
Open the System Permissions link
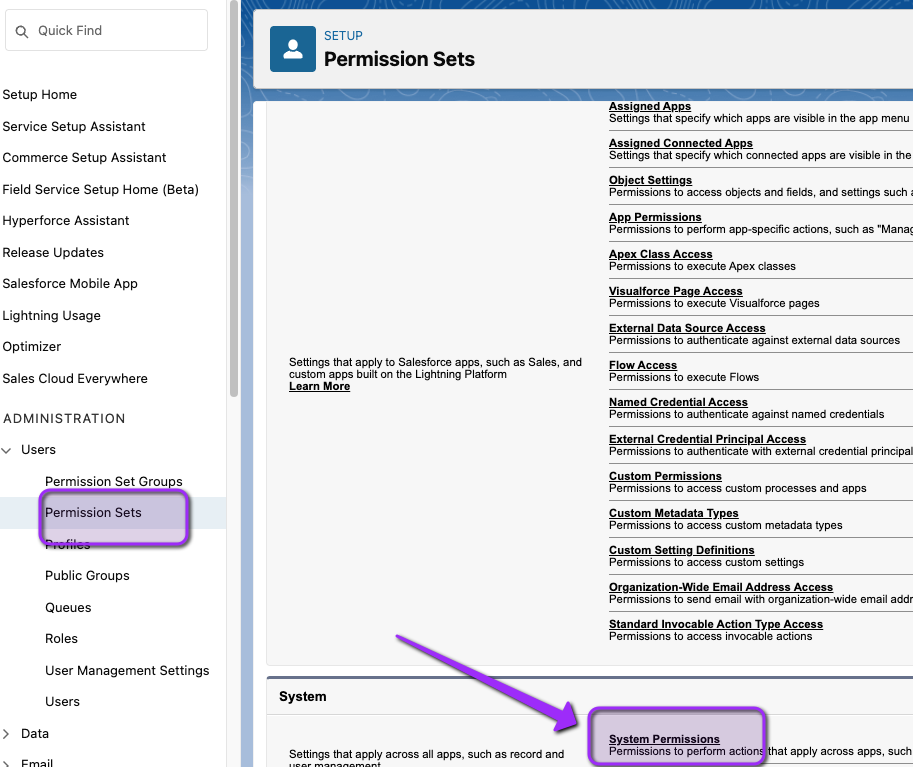[x=664, y=739]
